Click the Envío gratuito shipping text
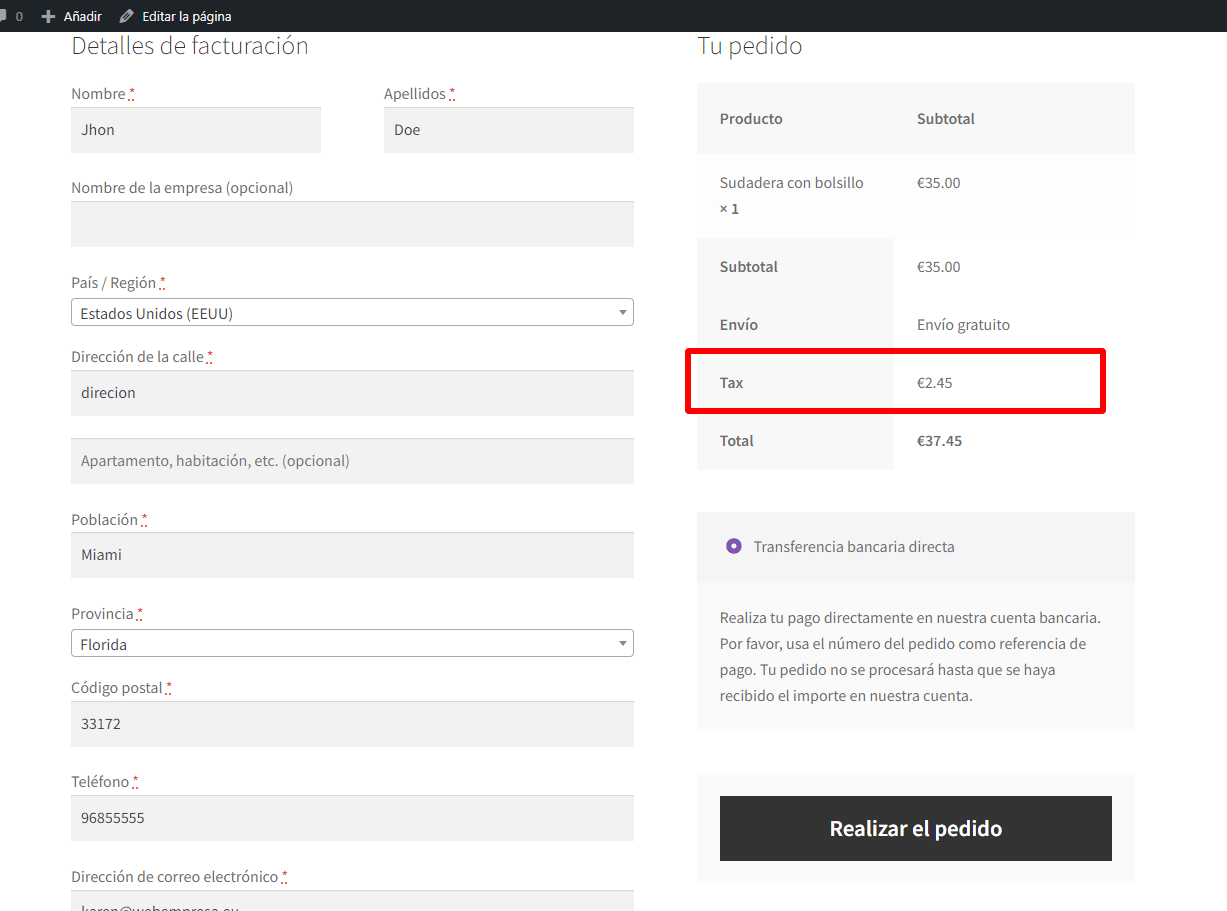 963,325
